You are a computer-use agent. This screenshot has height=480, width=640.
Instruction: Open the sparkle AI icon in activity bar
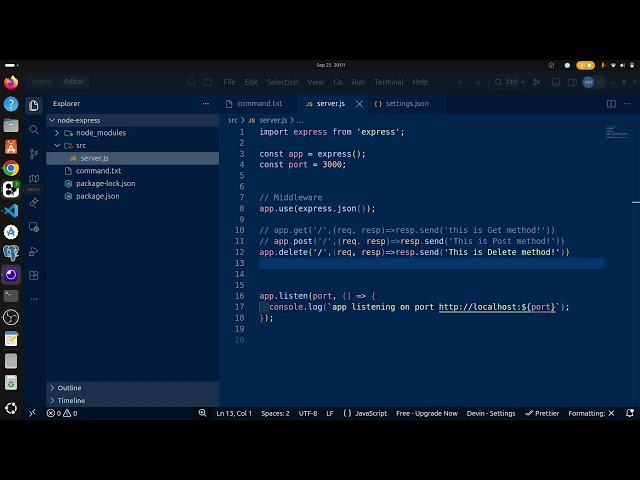point(34,202)
